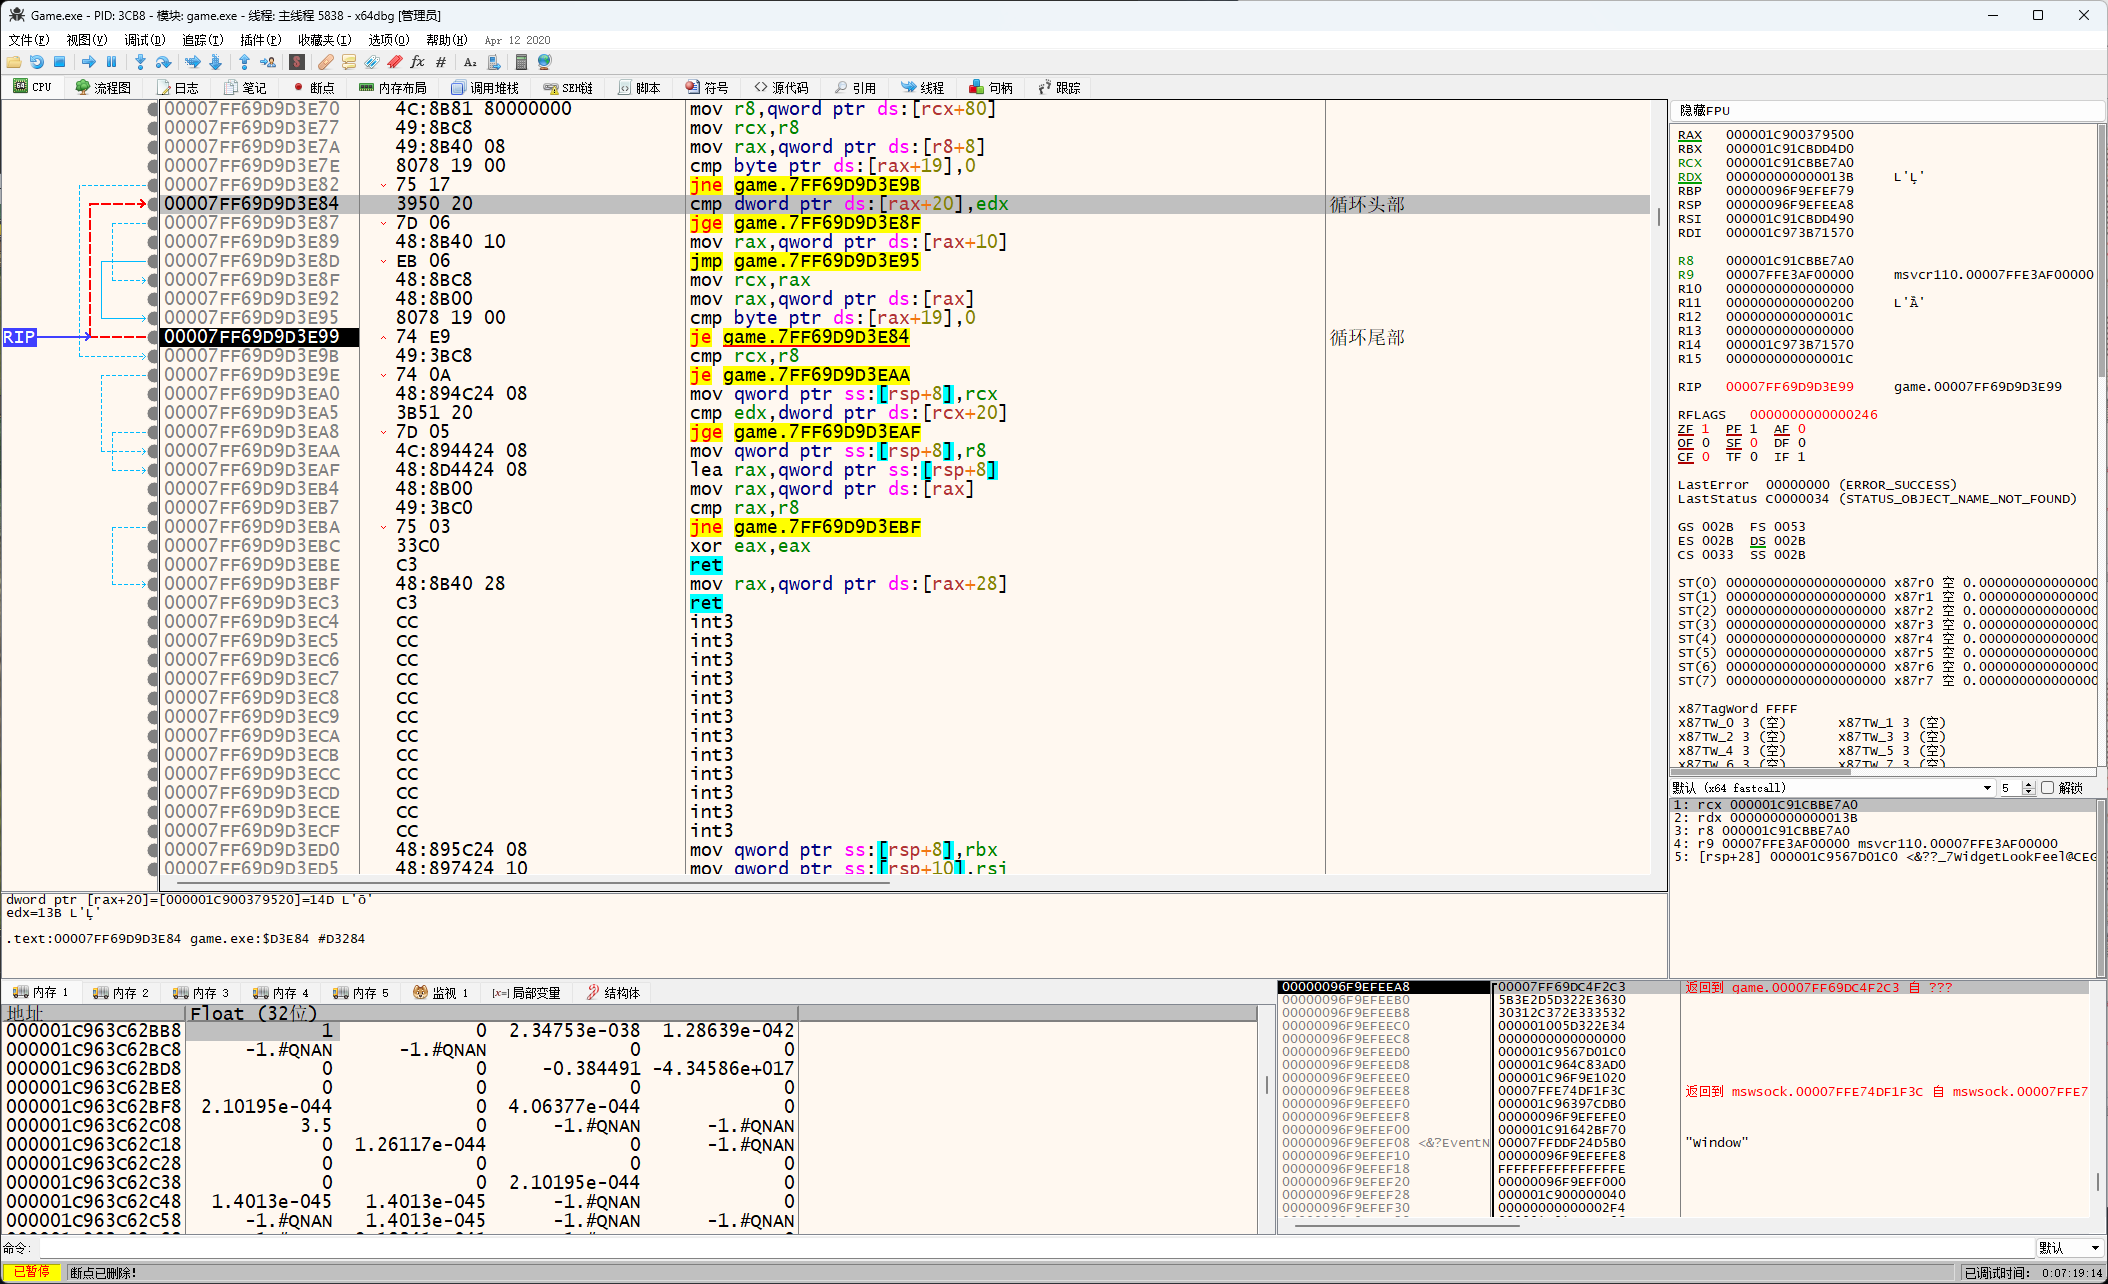Click the stop debugging square icon
Image resolution: width=2108 pixels, height=1284 pixels.
pos(59,62)
